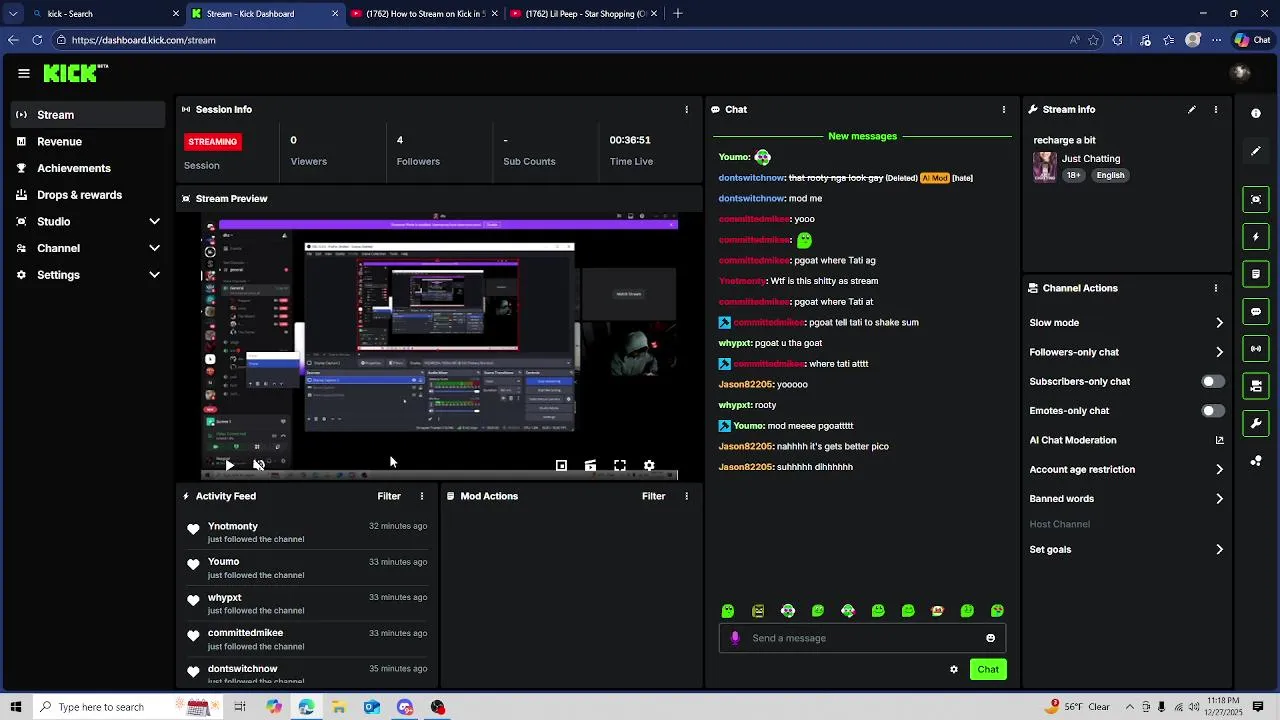Open the Channel Actions three-dot menu
The width and height of the screenshot is (1280, 720).
(1216, 288)
